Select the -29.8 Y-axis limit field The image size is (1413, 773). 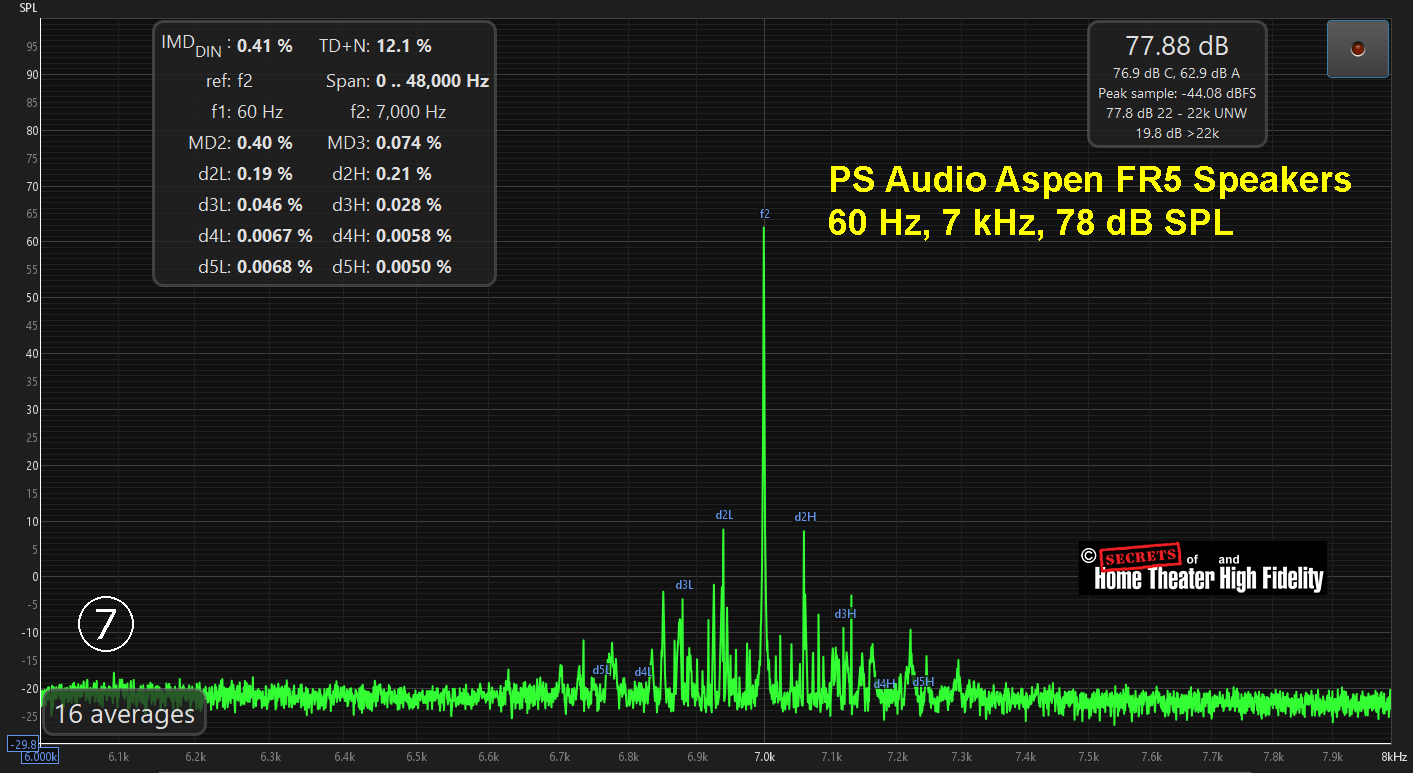tap(23, 744)
